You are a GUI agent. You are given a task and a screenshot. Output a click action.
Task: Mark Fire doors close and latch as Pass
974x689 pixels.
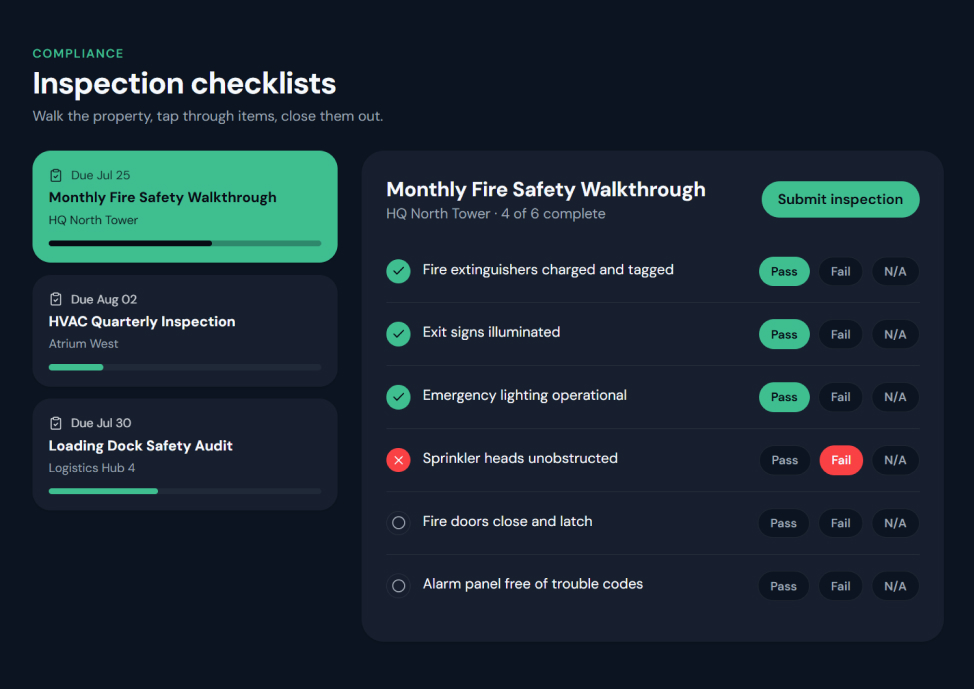pyautogui.click(x=783, y=523)
